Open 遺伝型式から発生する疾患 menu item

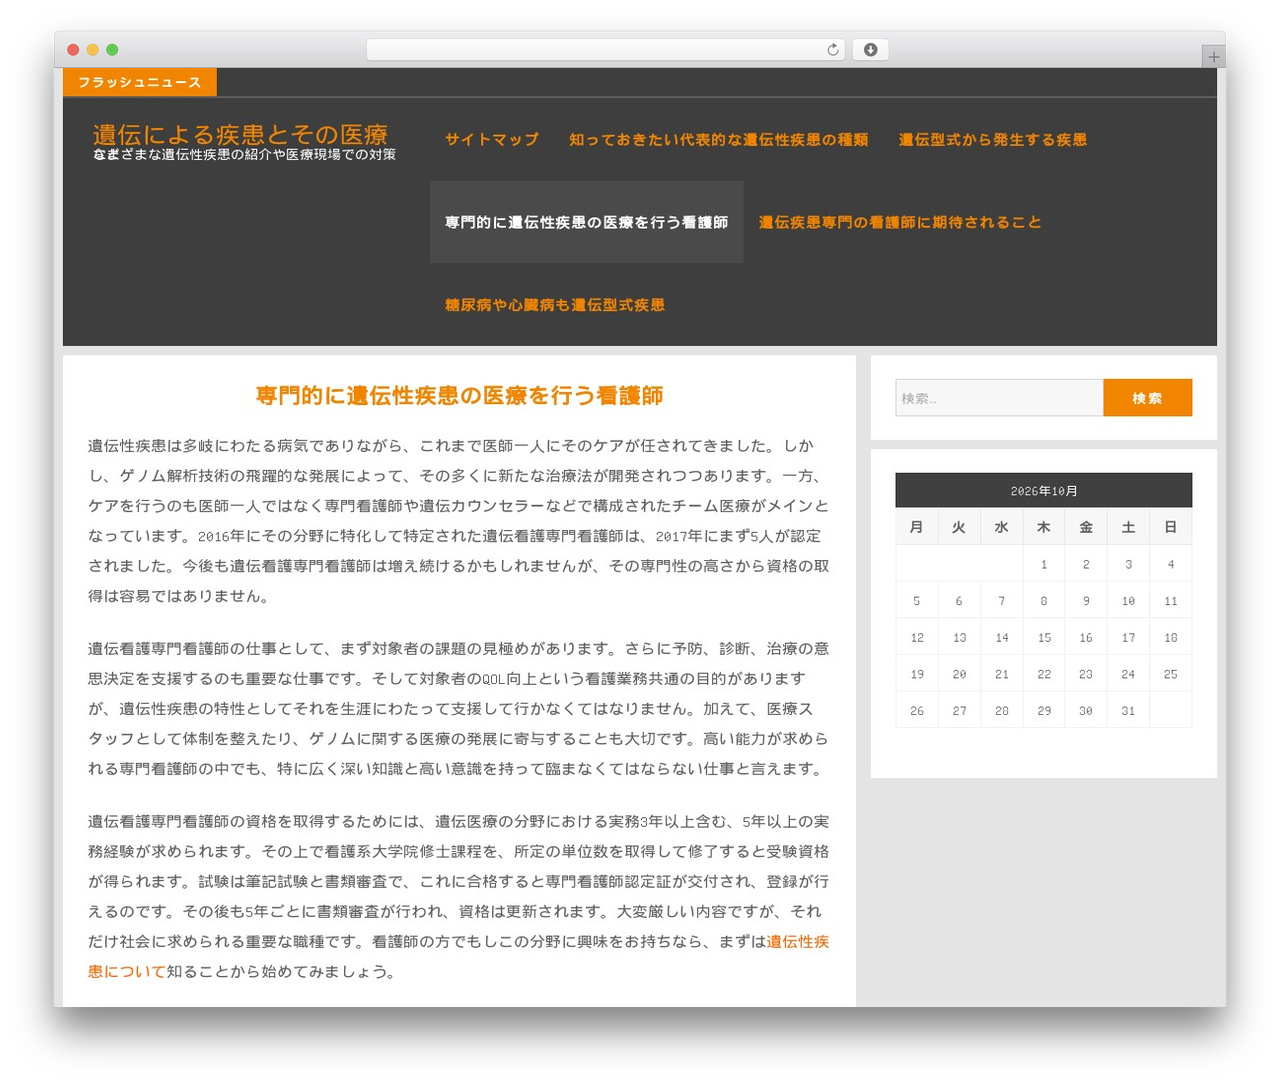coord(993,140)
